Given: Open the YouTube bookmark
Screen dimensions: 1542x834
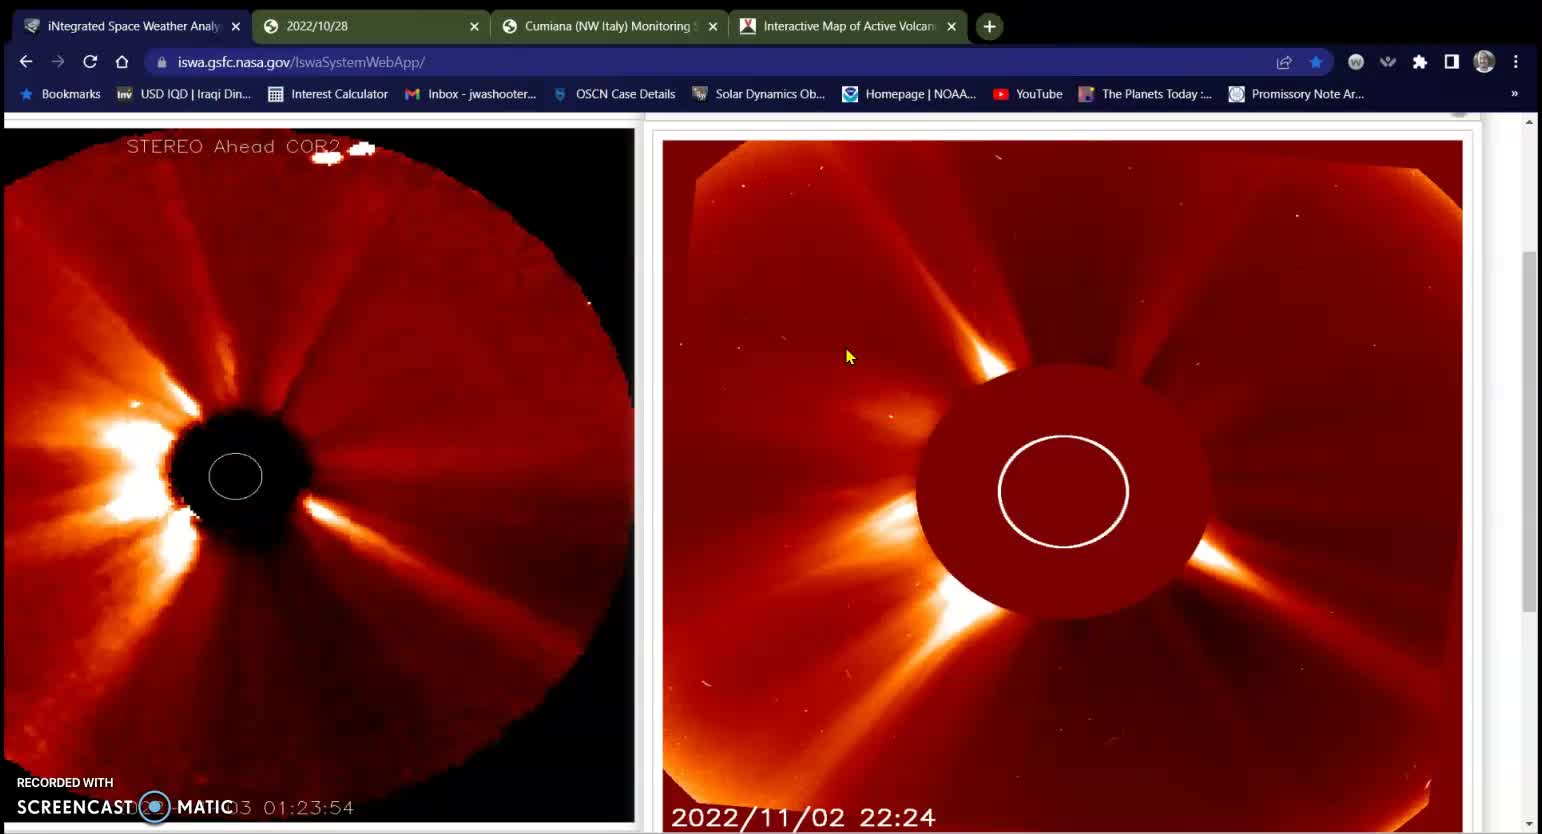Looking at the screenshot, I should point(1027,94).
